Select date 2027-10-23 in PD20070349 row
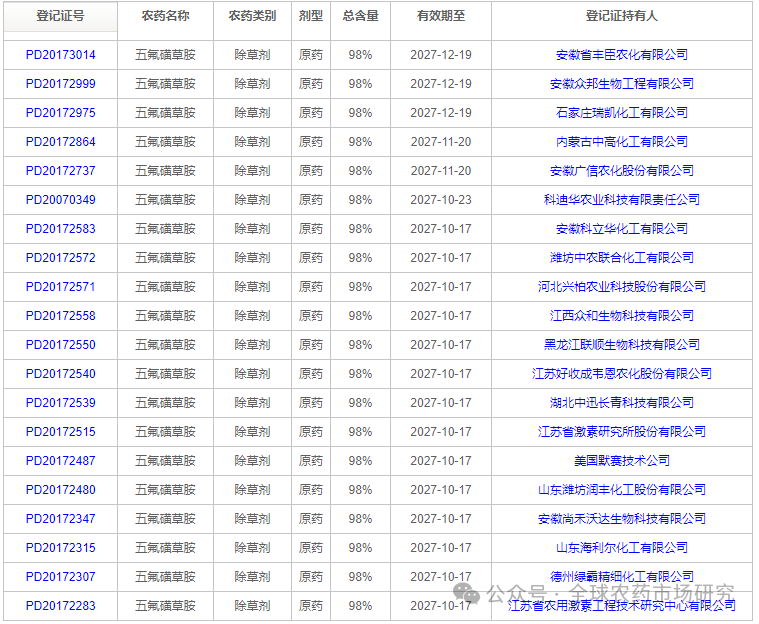This screenshot has height=624, width=759. pyautogui.click(x=441, y=200)
